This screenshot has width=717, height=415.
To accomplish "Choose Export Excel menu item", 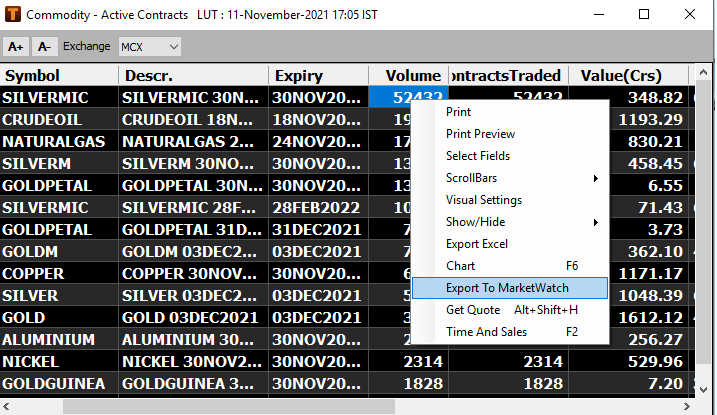I will [x=476, y=244].
